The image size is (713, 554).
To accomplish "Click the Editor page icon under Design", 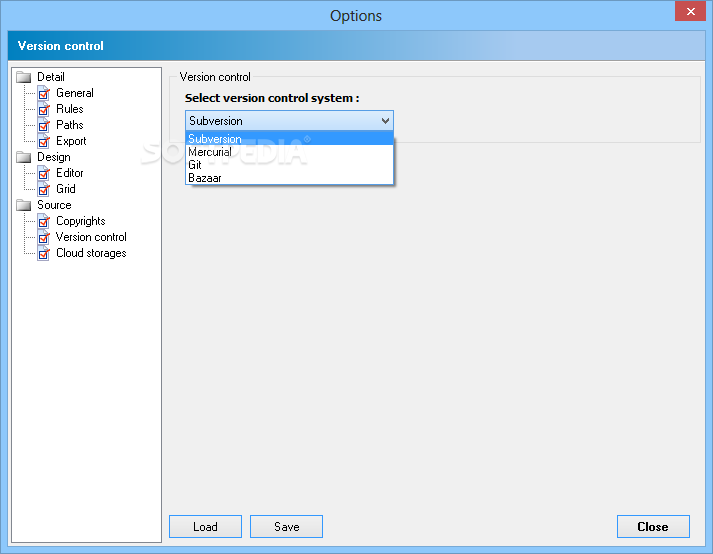I will tap(44, 173).
